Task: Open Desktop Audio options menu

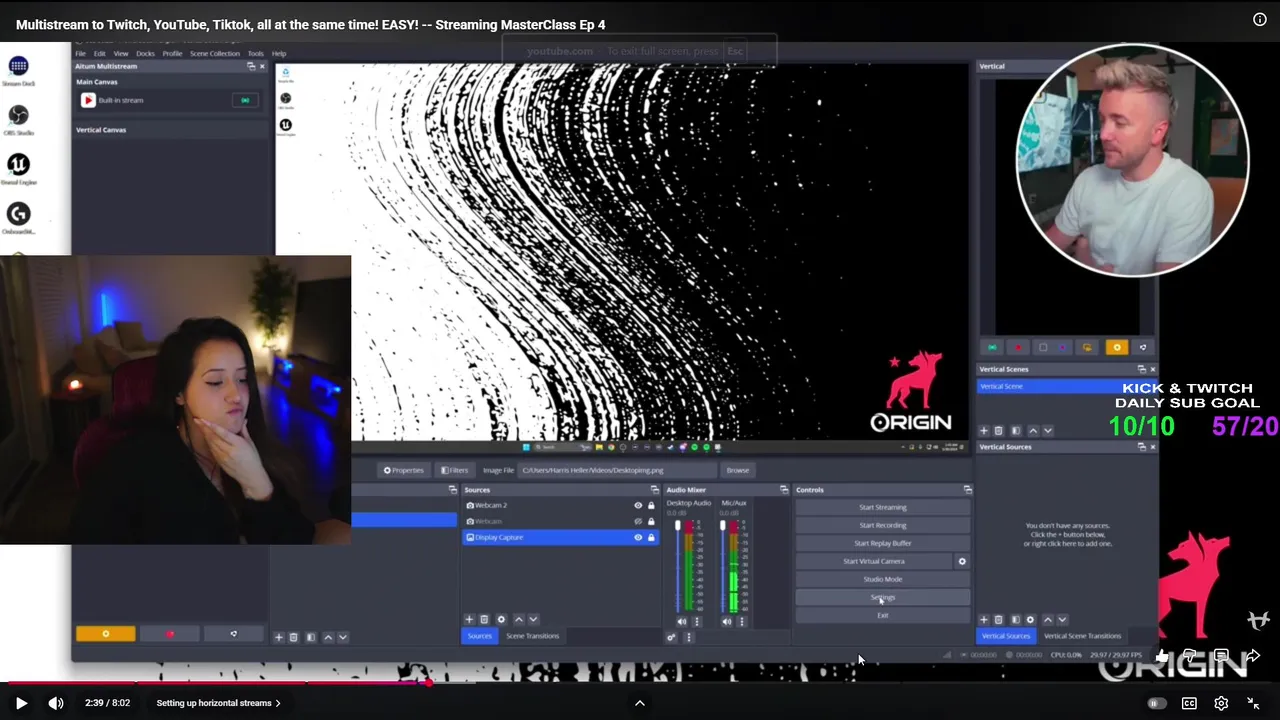Action: coord(697,621)
